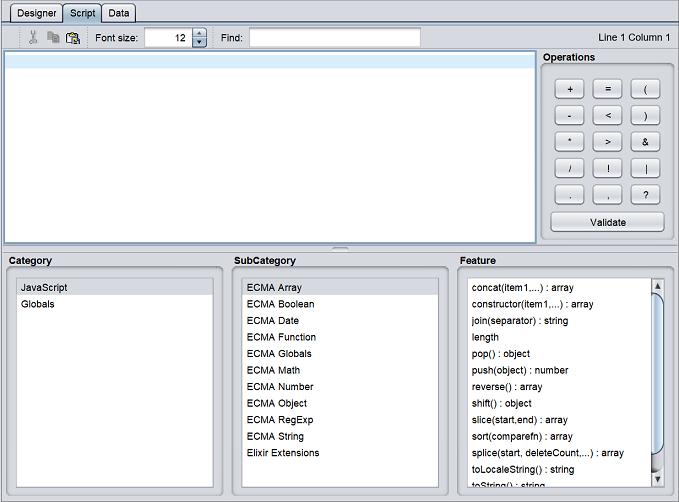Click the panel splitter collapse handle
The width and height of the screenshot is (679, 502).
[339, 247]
